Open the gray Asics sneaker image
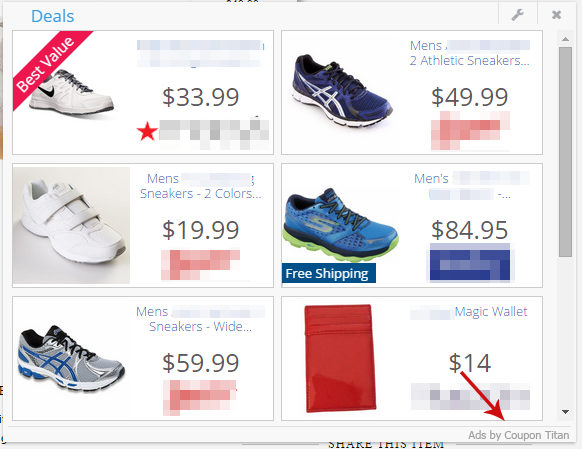Viewport: 582px width, 449px height. click(71, 358)
